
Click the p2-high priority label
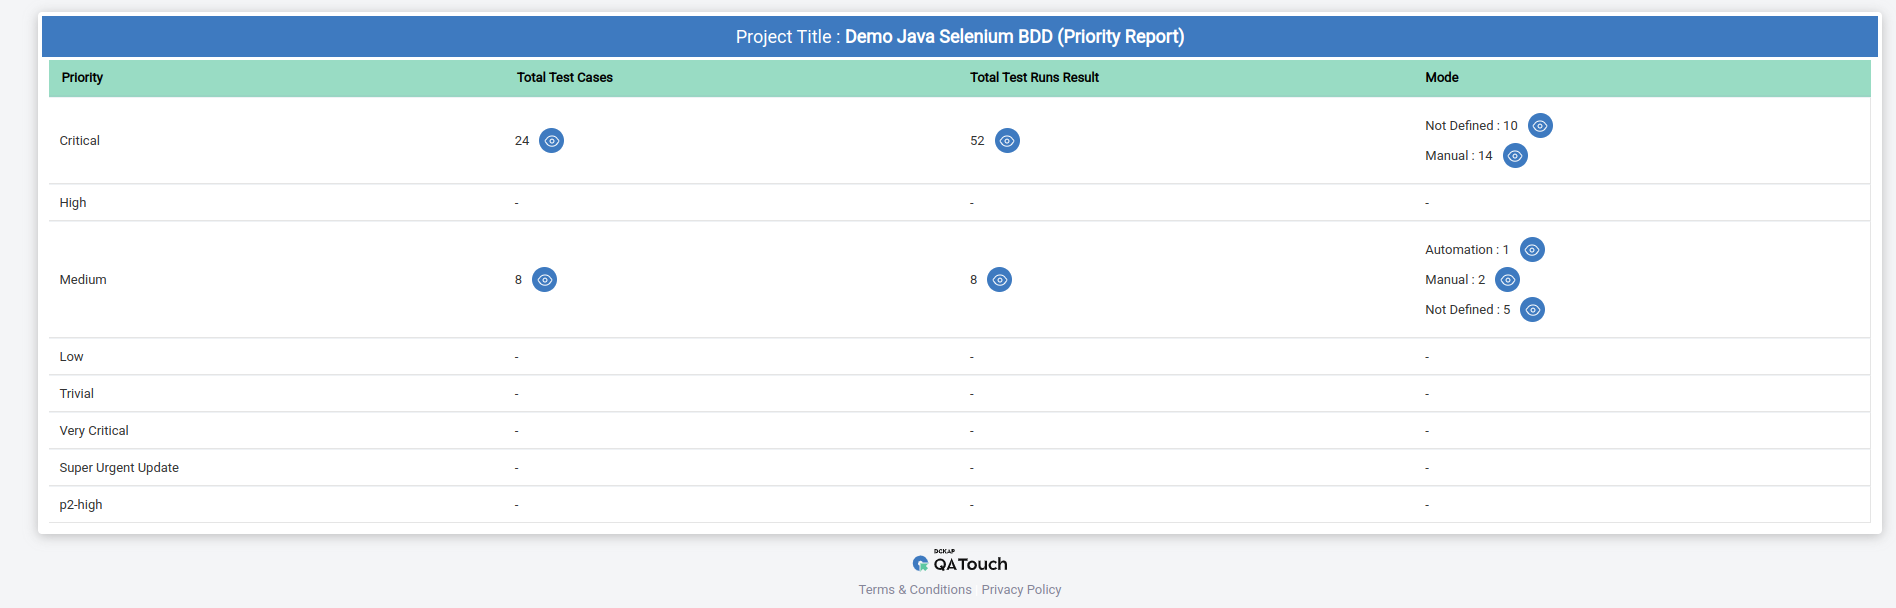click(x=81, y=505)
